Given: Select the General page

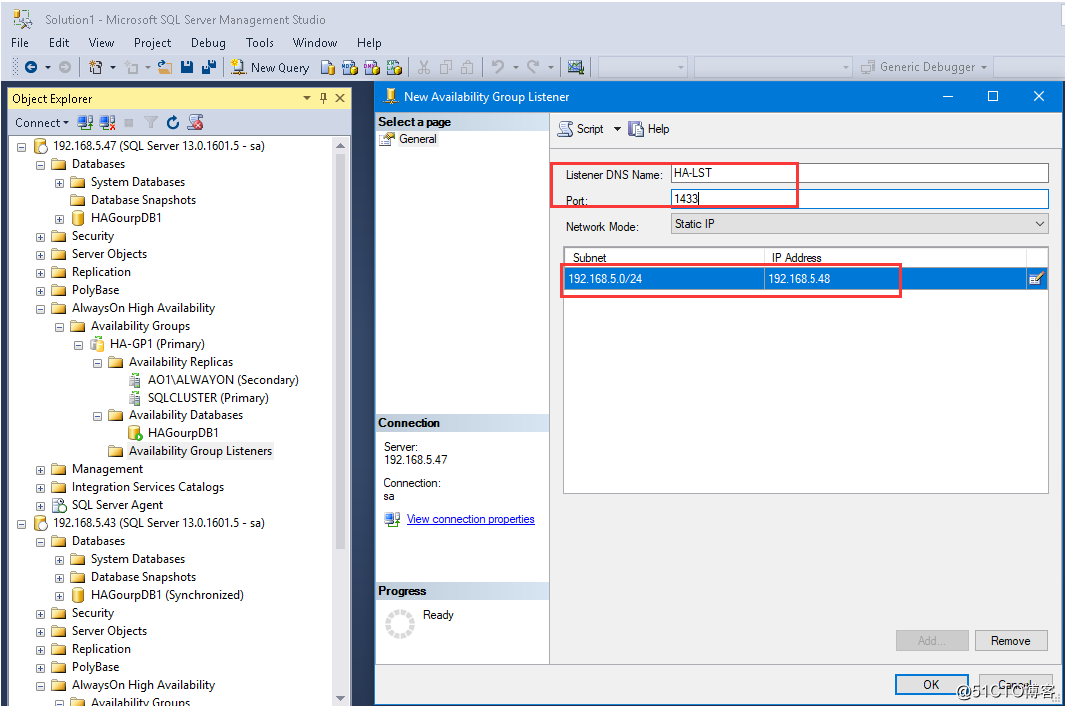Looking at the screenshot, I should 417,139.
